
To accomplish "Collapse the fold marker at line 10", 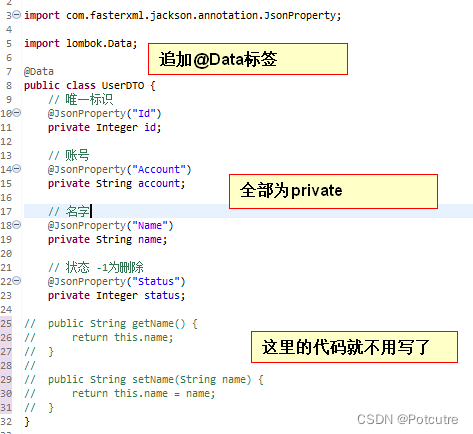I will coord(17,113).
